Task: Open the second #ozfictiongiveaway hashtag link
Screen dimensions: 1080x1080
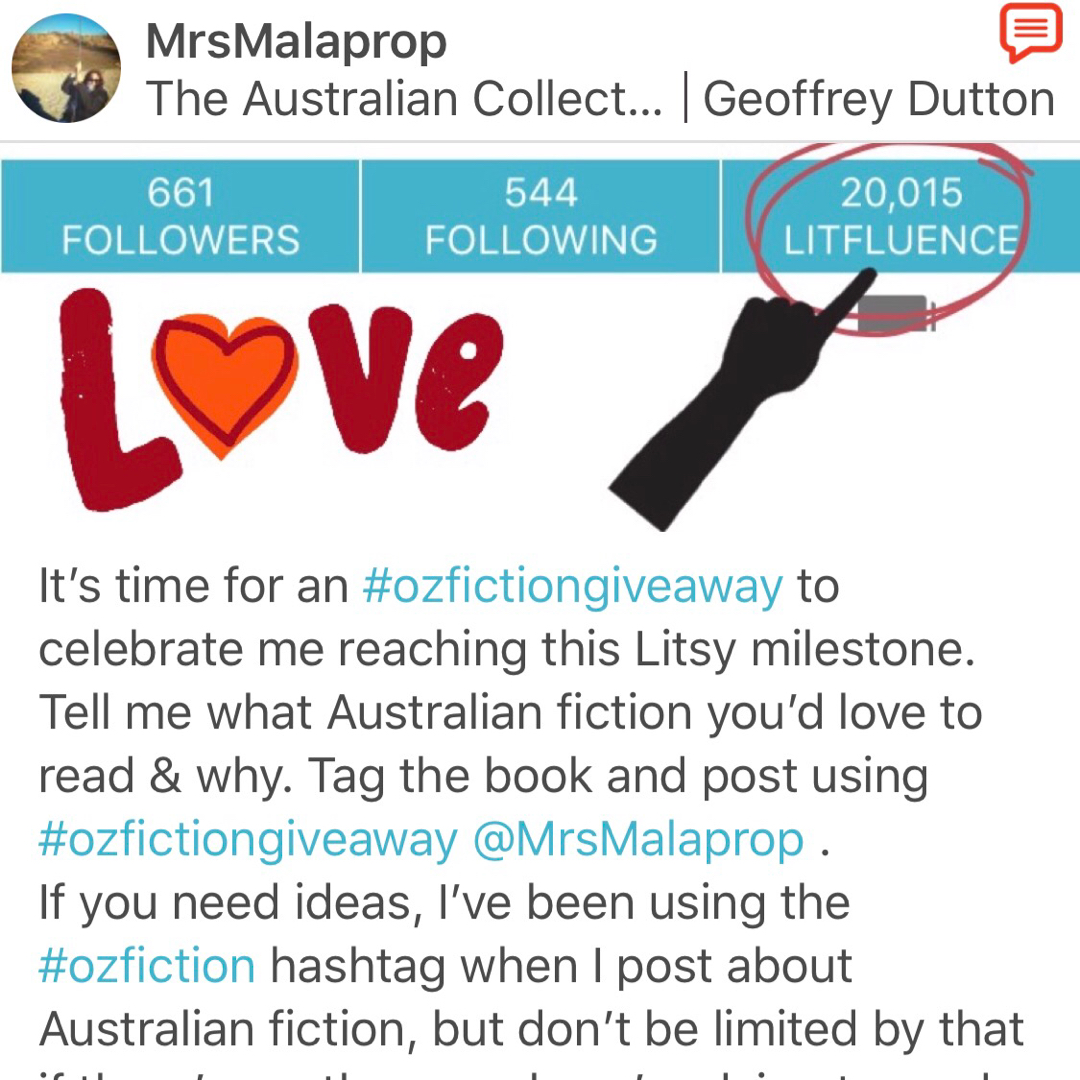Action: [248, 840]
